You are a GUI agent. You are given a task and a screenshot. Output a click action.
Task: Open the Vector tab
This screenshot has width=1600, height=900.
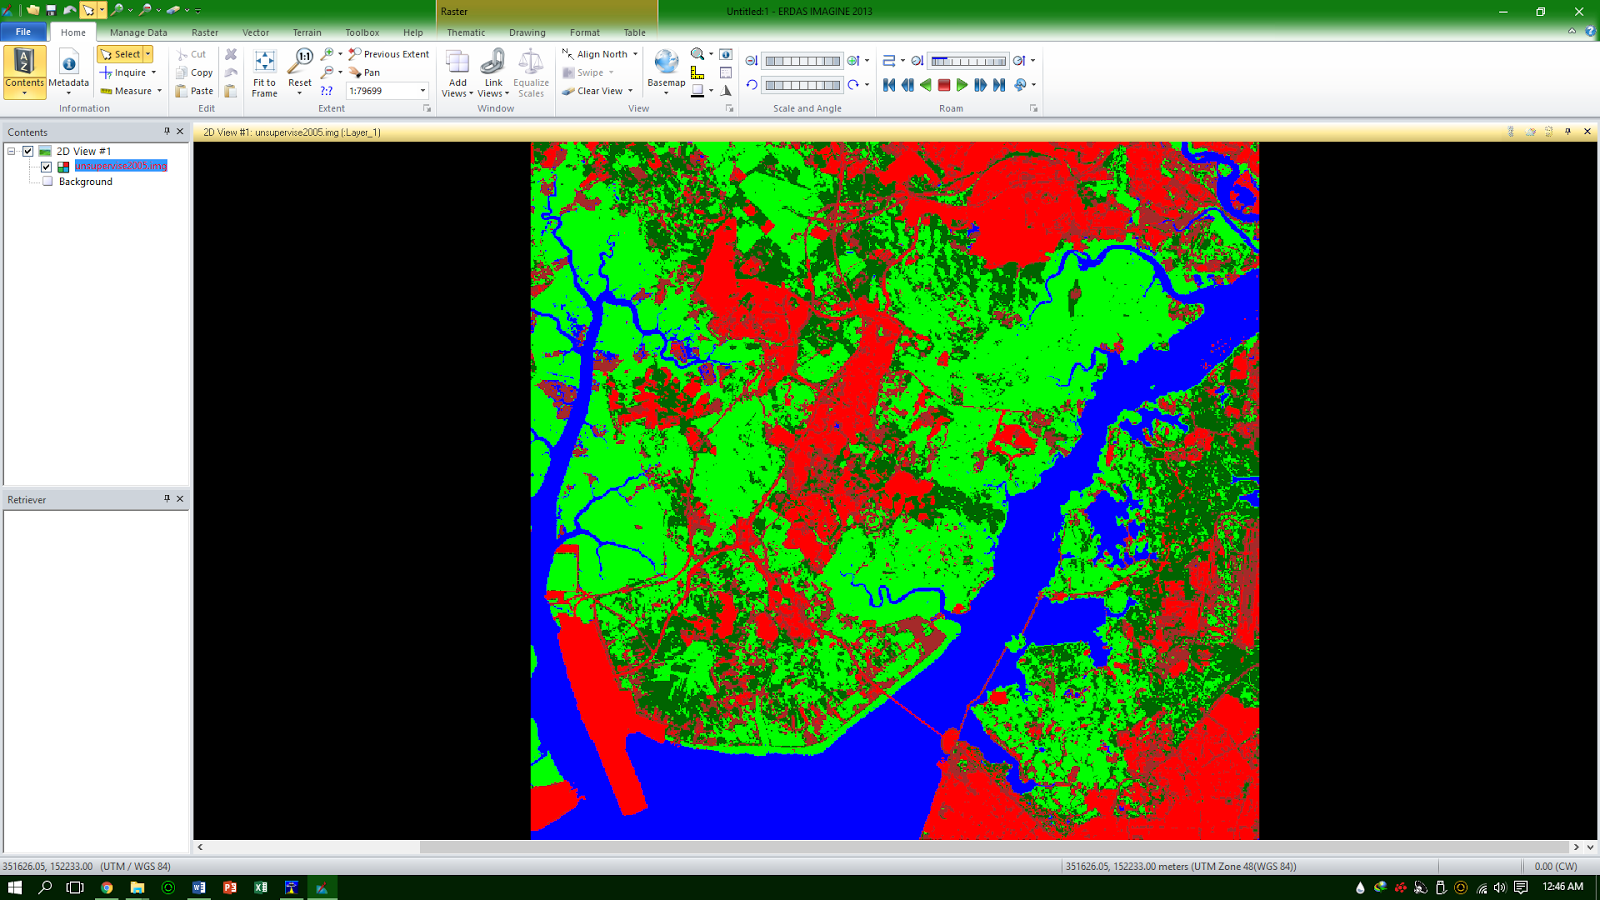pyautogui.click(x=256, y=32)
